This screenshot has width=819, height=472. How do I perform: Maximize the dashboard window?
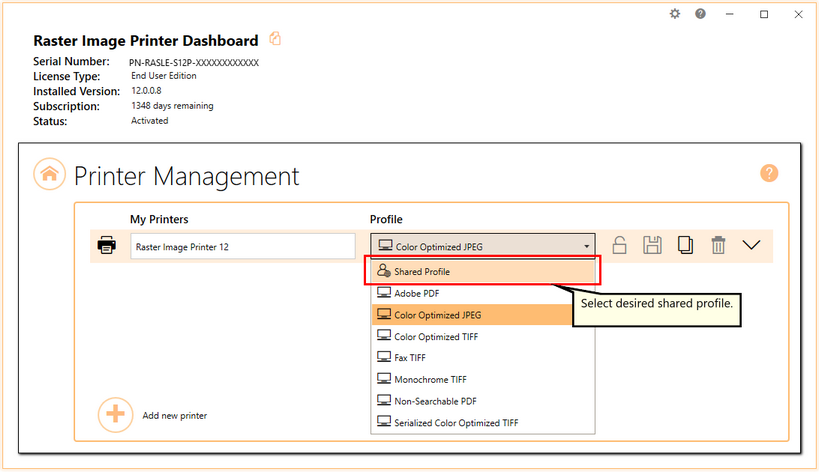point(764,14)
